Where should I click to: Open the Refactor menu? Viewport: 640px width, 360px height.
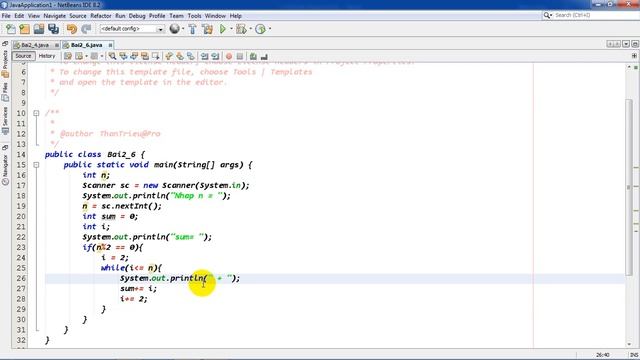(100, 16)
